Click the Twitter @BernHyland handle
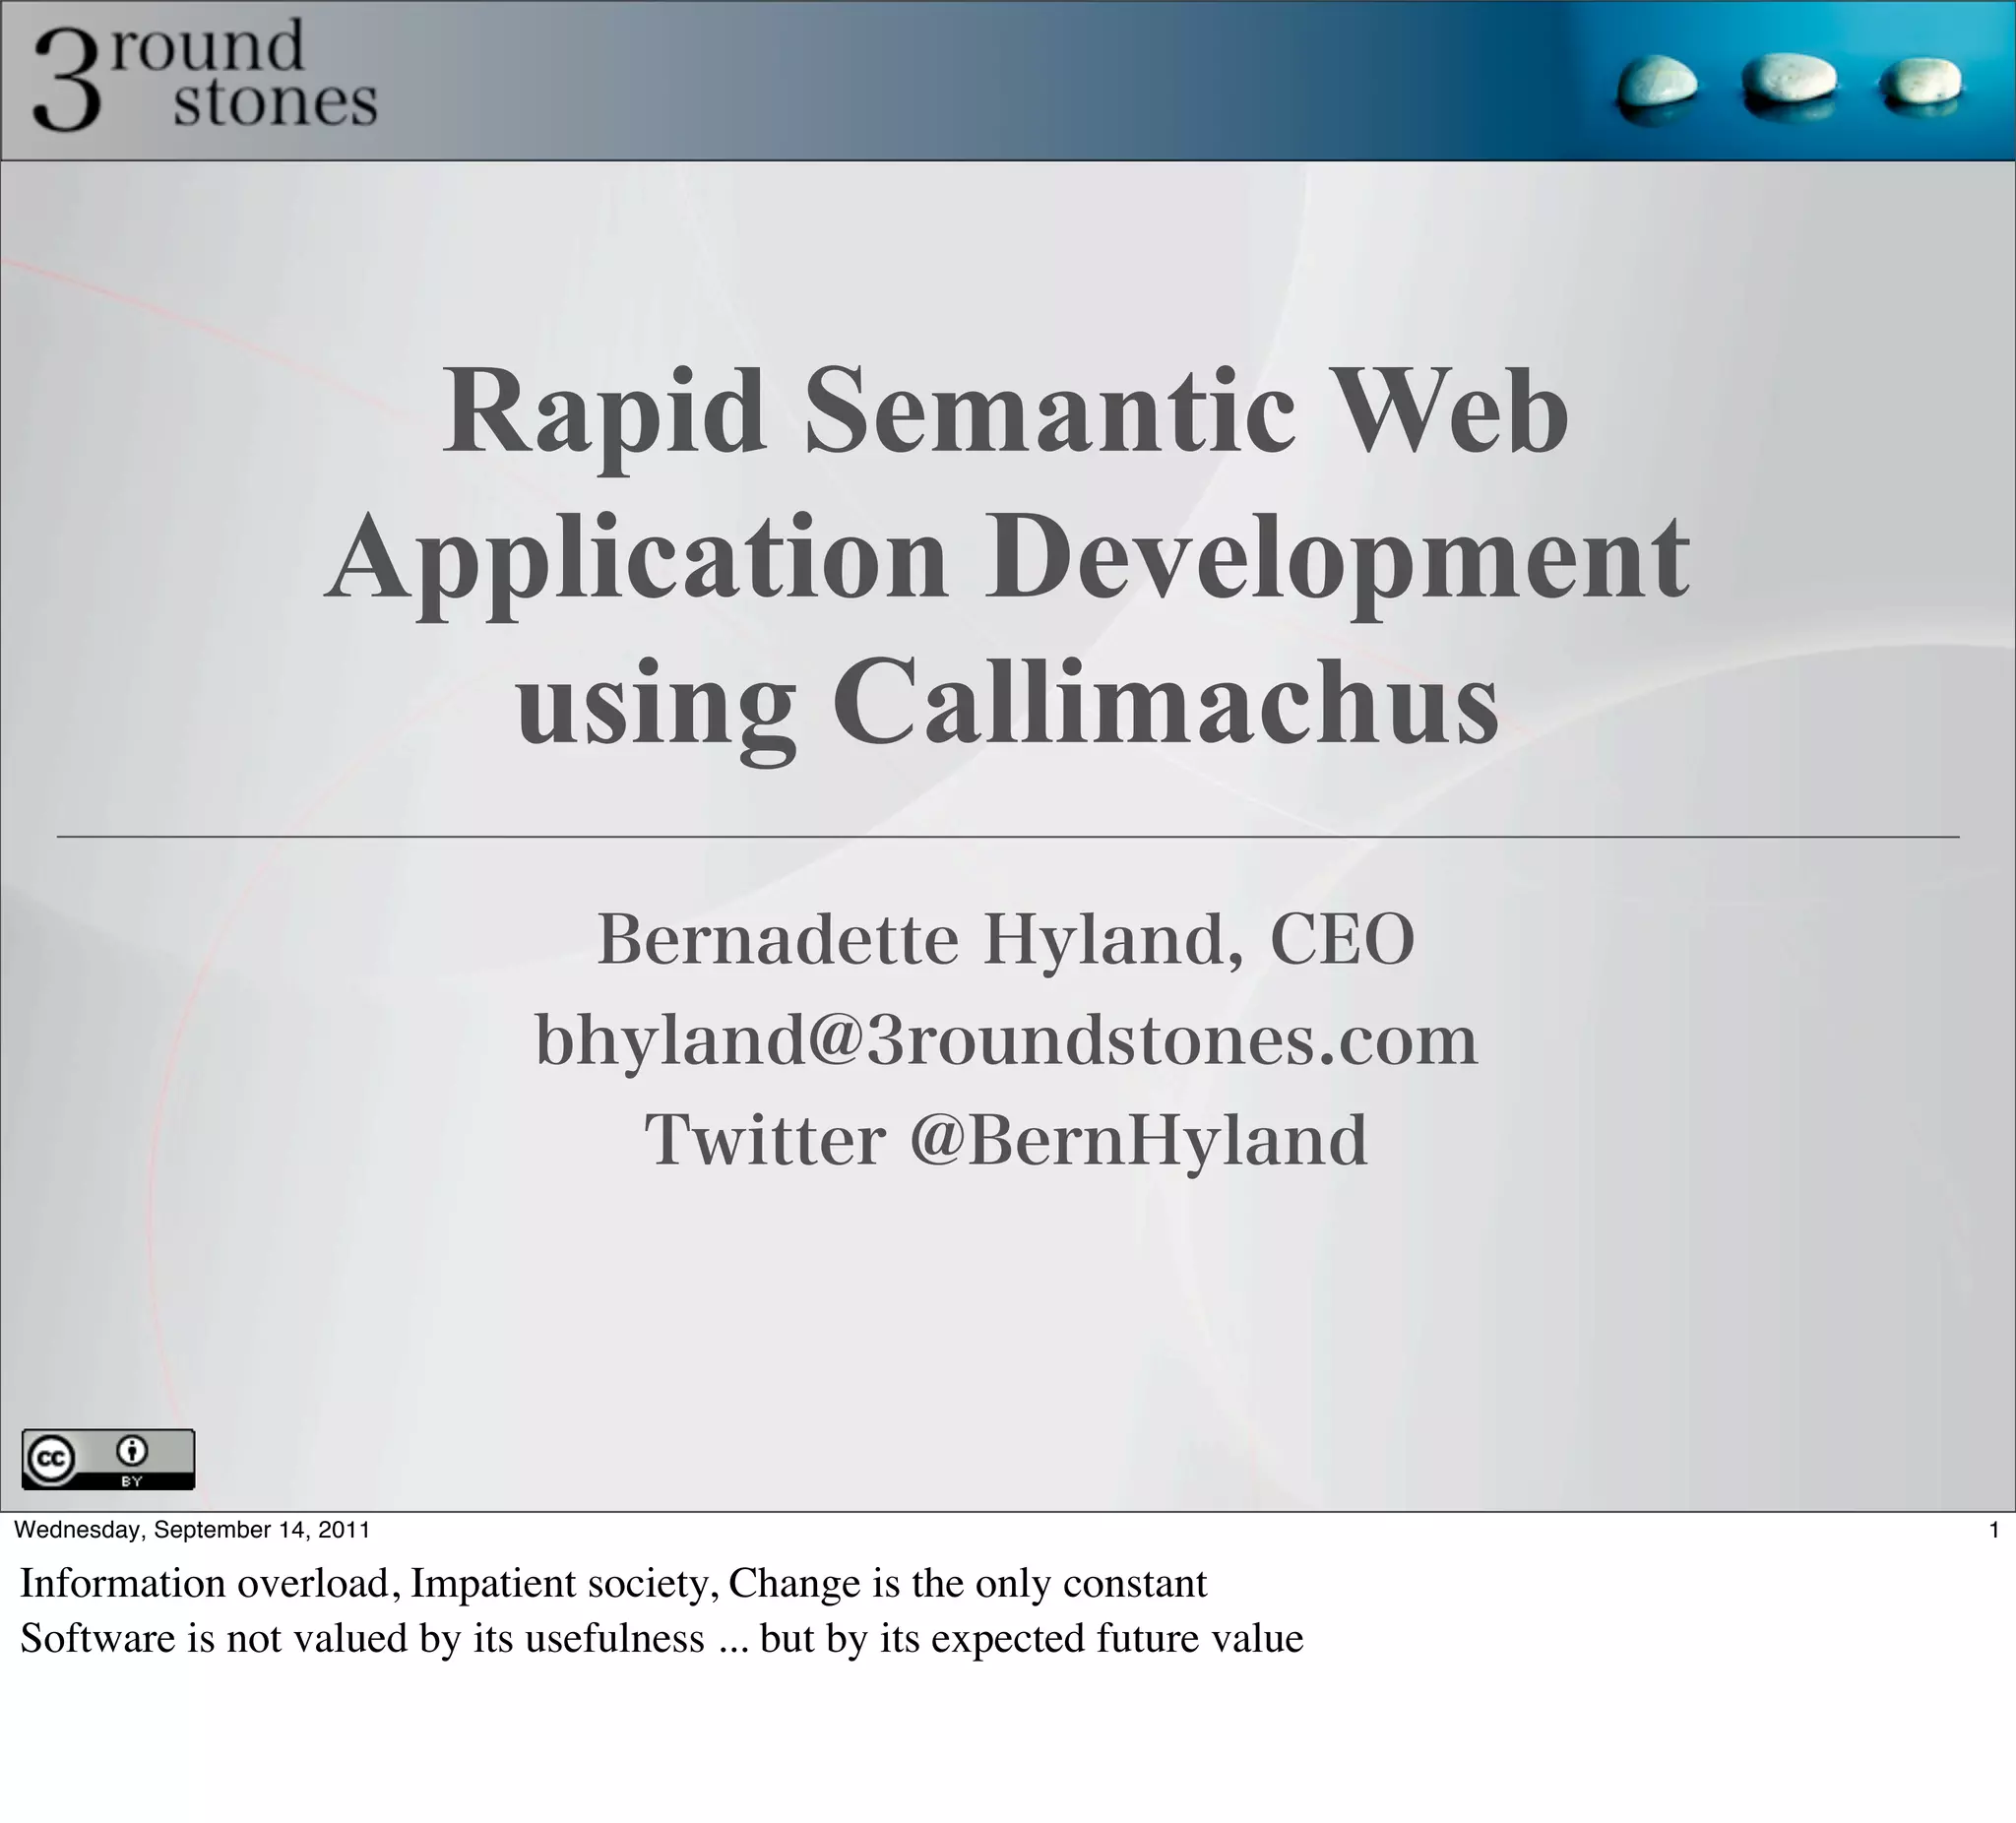Image resolution: width=2016 pixels, height=1823 pixels. (1006, 1139)
